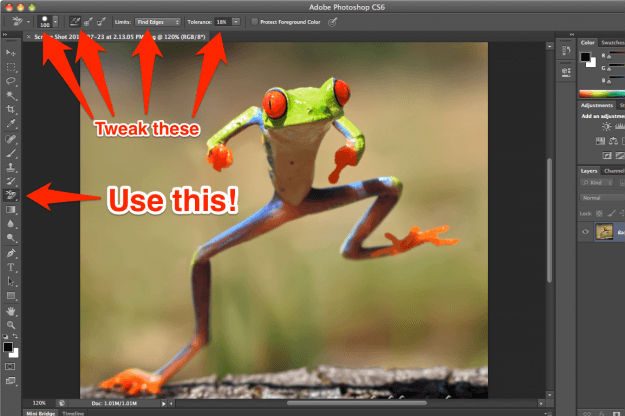625x416 pixels.
Task: Open the Limits dropdown showing Find Edges
Action: (158, 20)
